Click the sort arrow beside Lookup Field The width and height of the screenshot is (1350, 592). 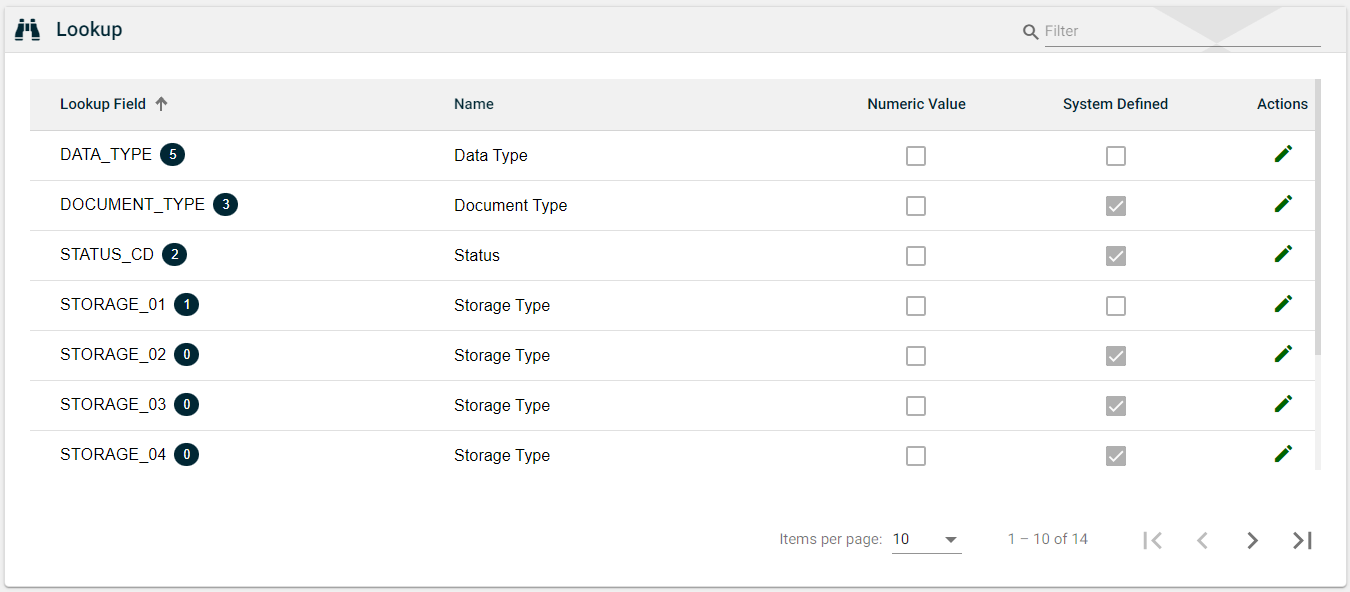pyautogui.click(x=161, y=104)
